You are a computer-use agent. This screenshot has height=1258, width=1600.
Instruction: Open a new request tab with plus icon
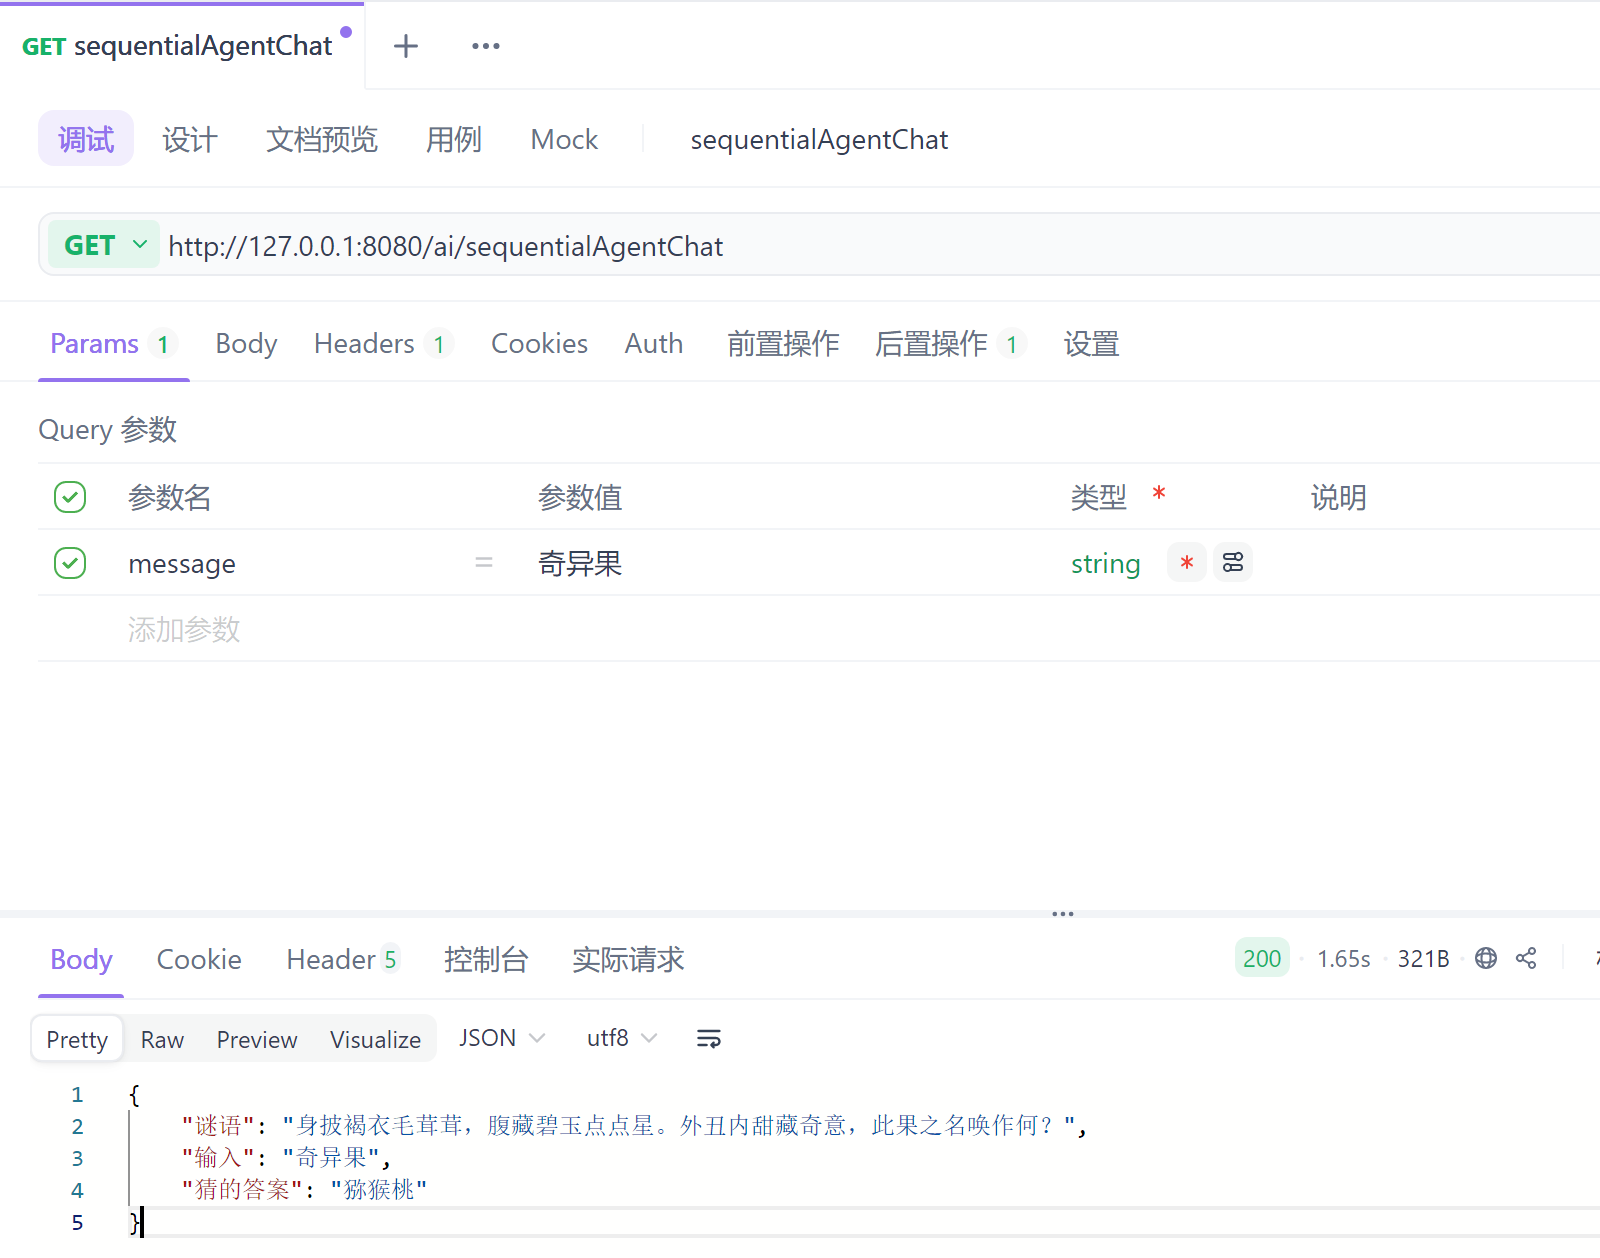tap(406, 46)
